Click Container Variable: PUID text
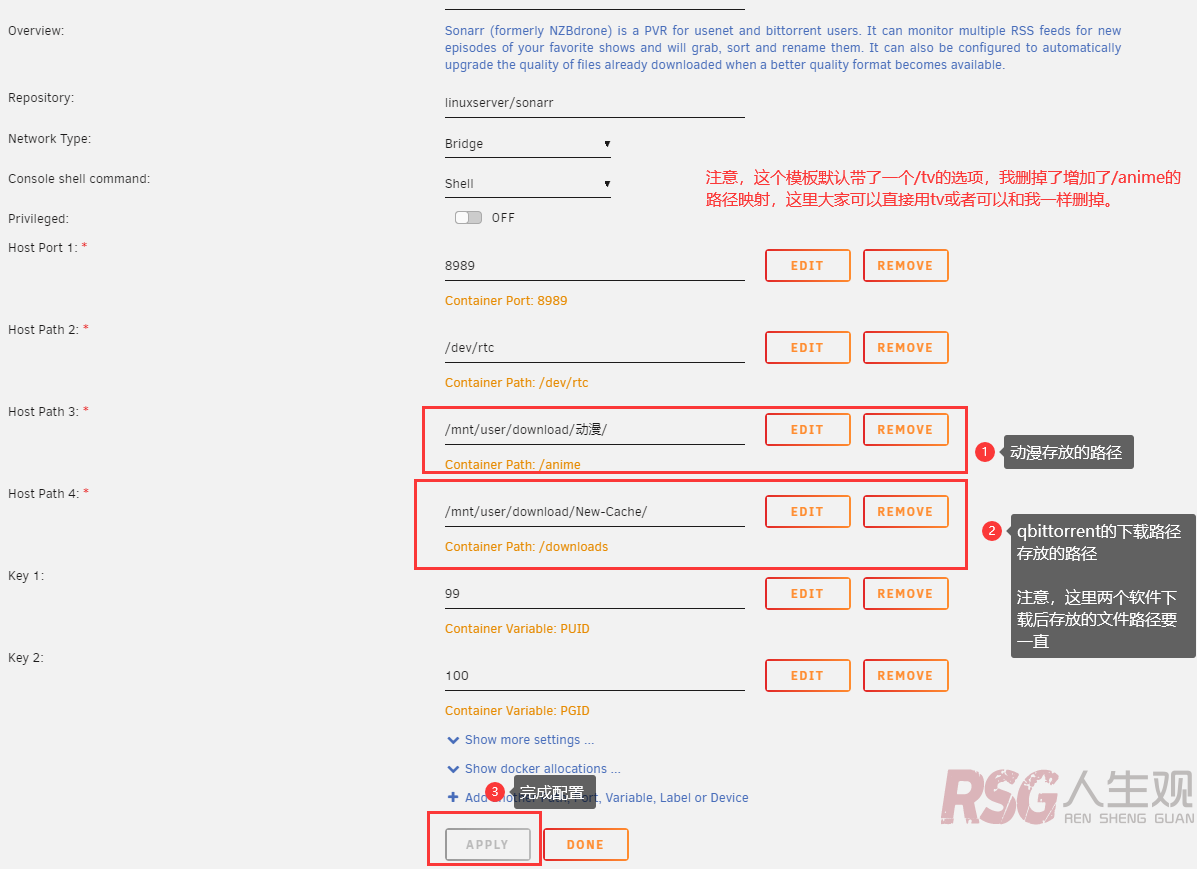 pos(517,628)
